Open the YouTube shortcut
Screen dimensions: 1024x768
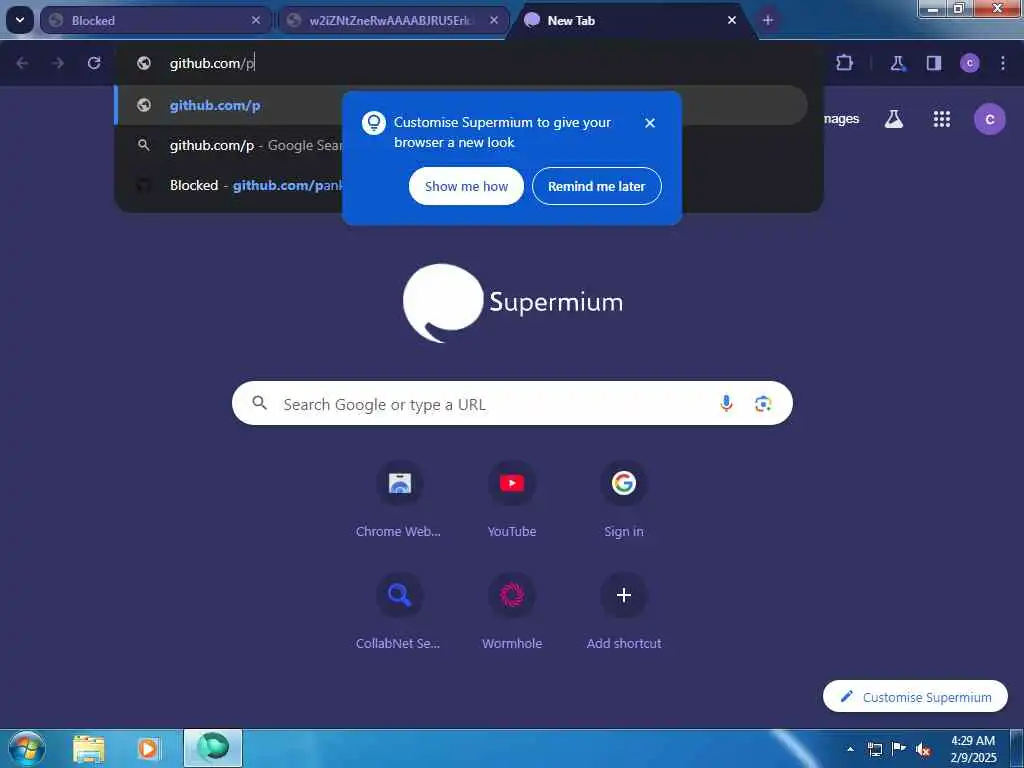click(512, 500)
